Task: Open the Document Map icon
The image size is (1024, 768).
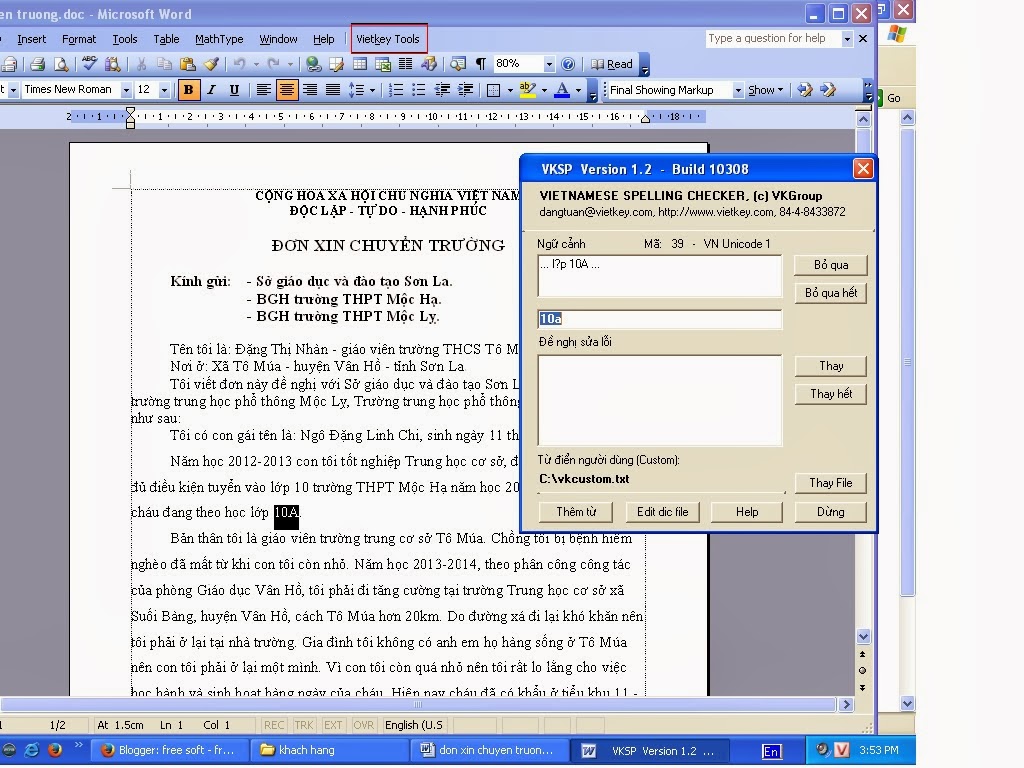Action: point(458,64)
